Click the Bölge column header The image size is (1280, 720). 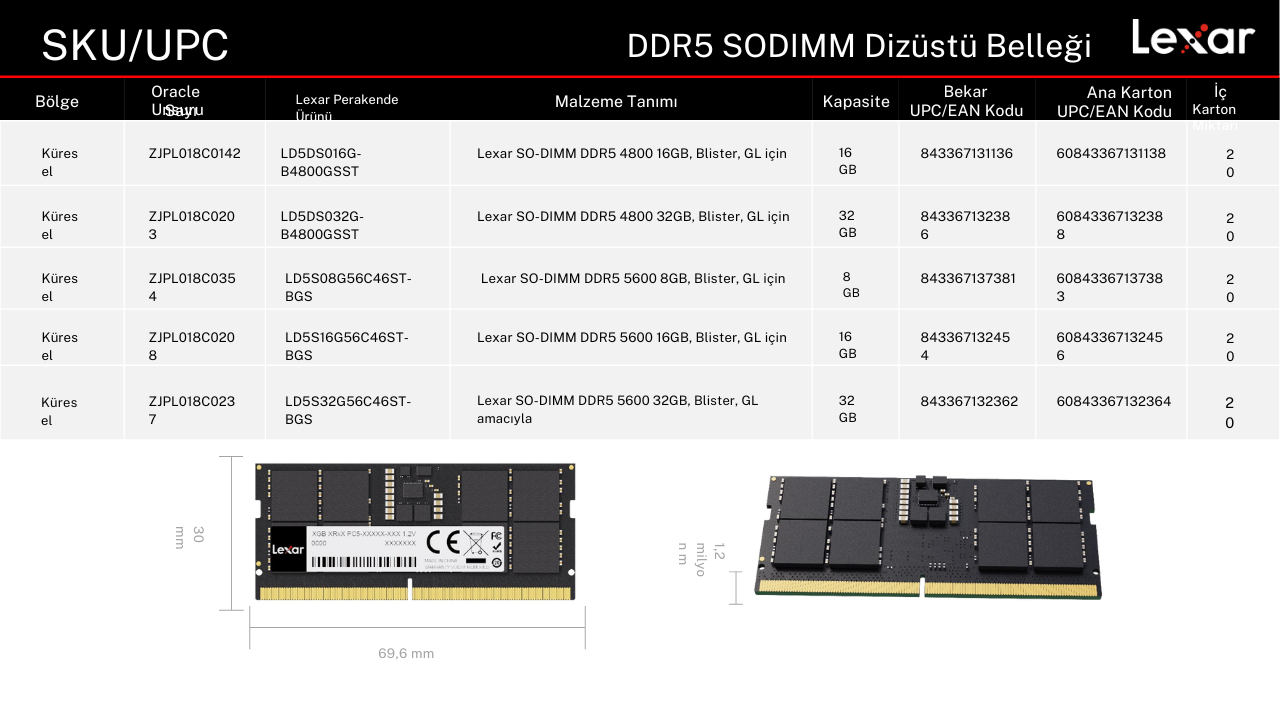click(x=57, y=101)
